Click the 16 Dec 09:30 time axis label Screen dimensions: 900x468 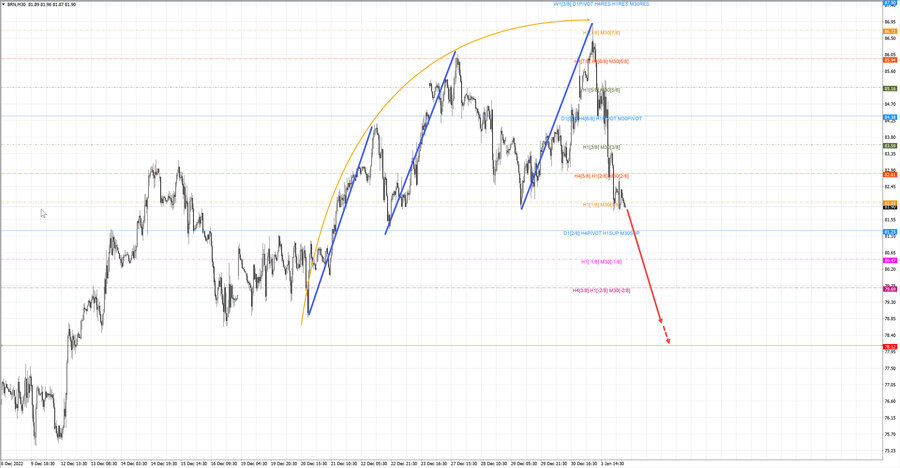pyautogui.click(x=223, y=463)
